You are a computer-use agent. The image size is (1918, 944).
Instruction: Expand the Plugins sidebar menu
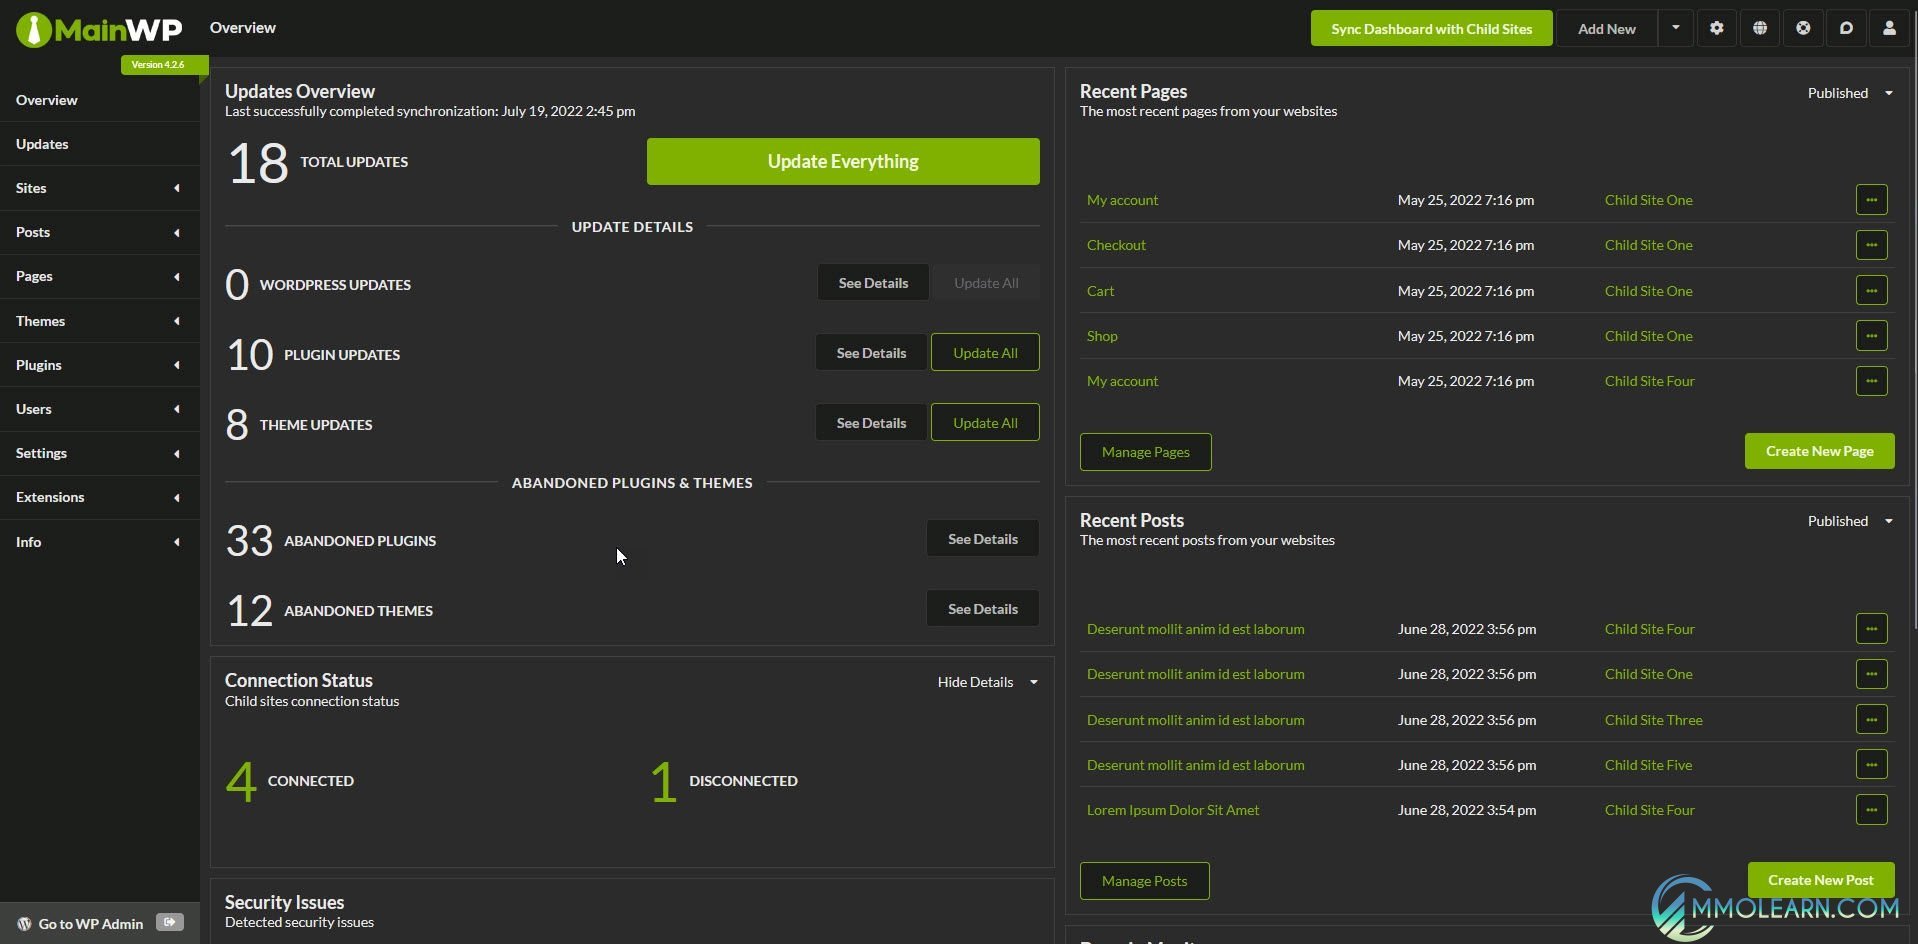(x=99, y=365)
